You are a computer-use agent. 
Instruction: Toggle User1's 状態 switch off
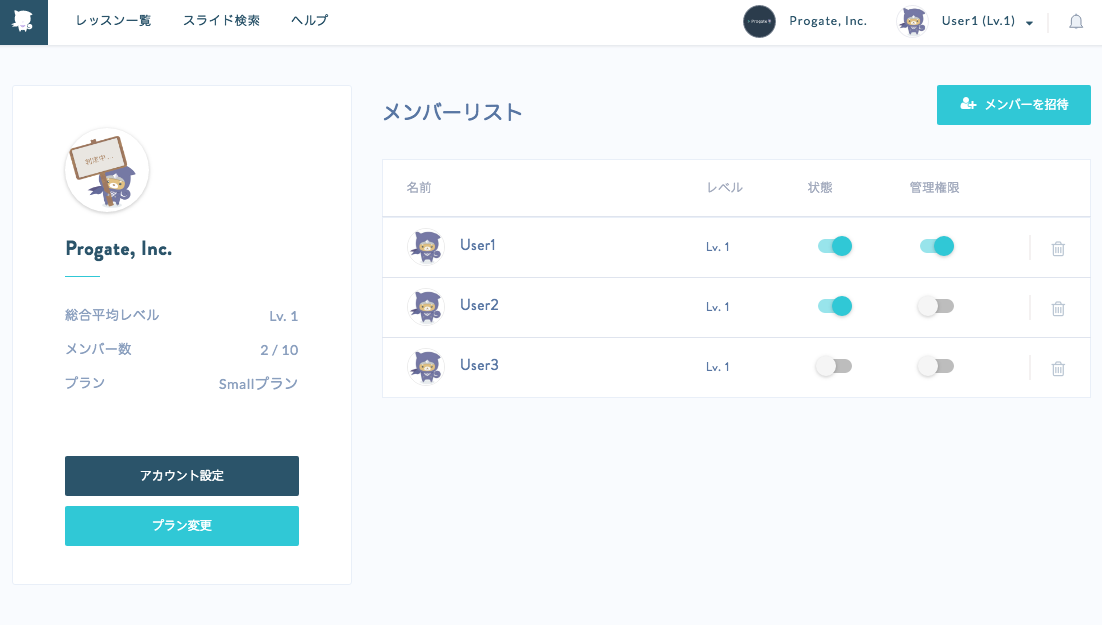click(x=834, y=246)
